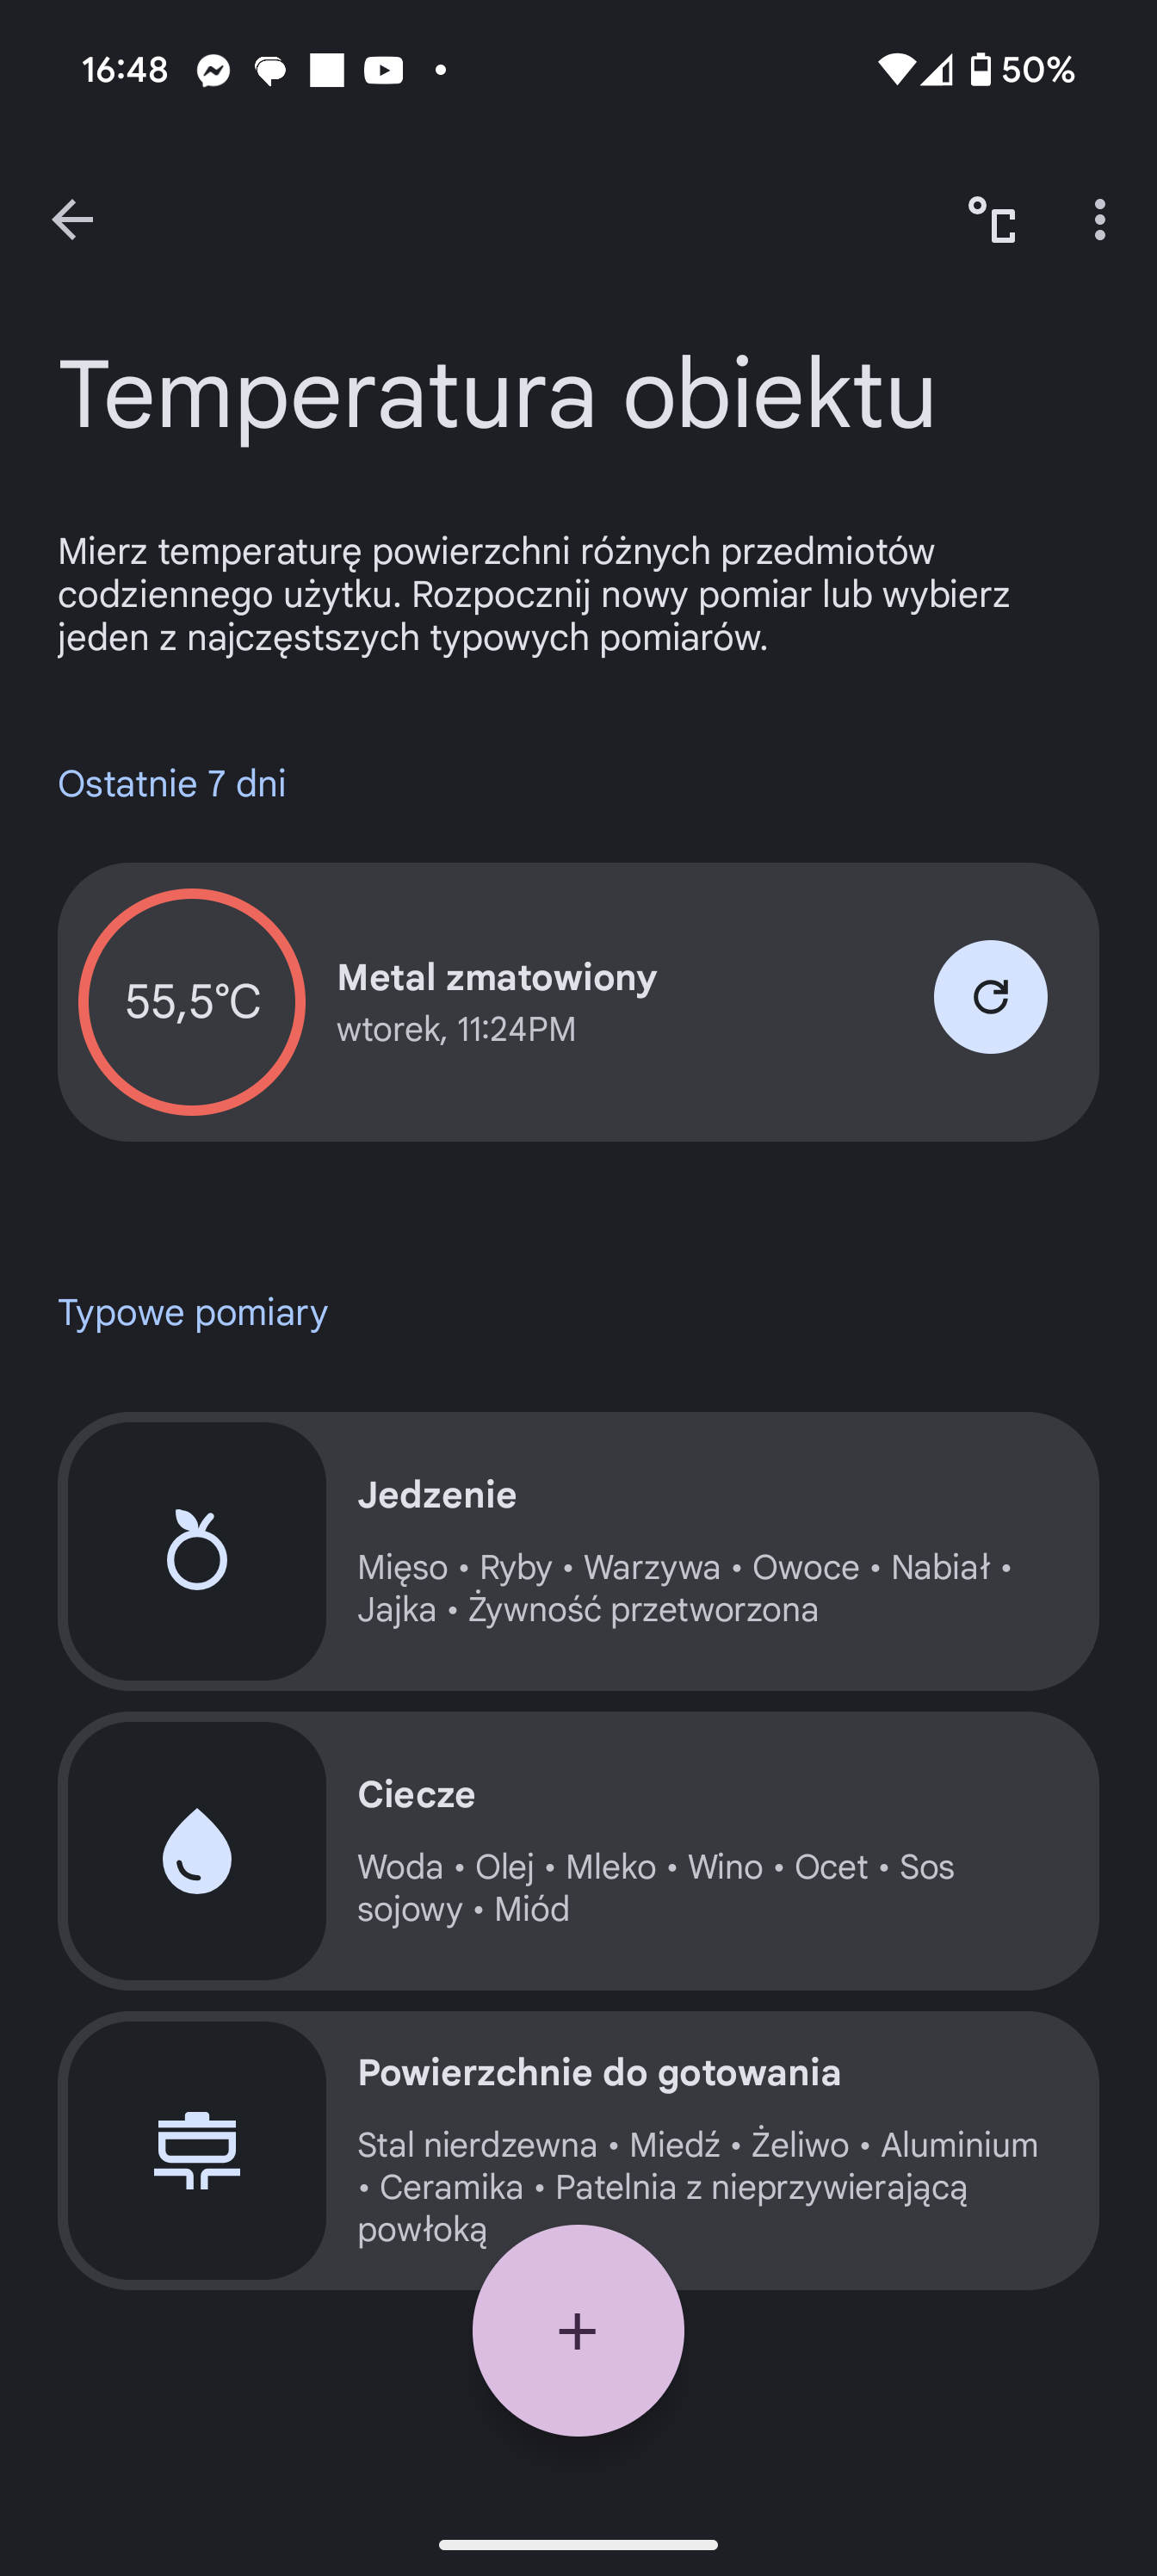1157x2576 pixels.
Task: Tap the 55,5°C temperature ring
Action: (x=192, y=1001)
